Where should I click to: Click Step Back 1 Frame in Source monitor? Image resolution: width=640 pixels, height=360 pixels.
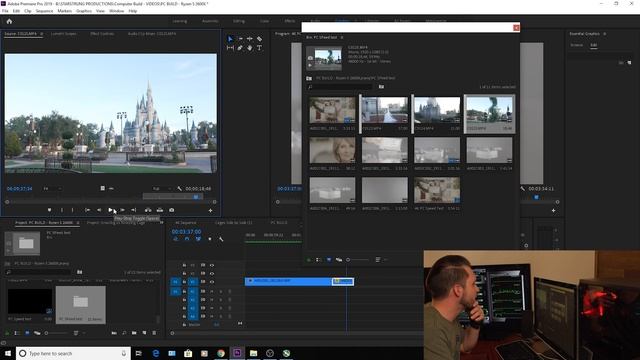point(99,210)
